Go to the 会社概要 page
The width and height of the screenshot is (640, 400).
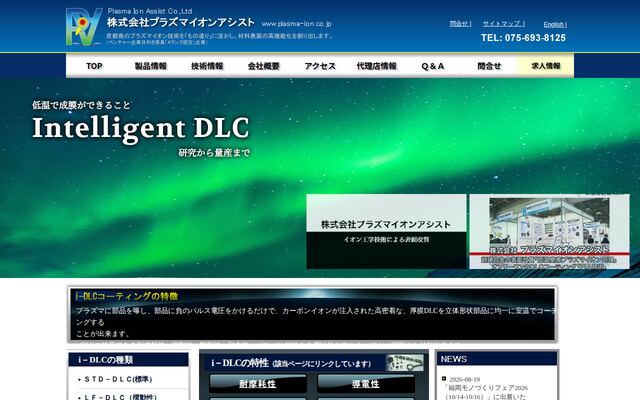263,66
